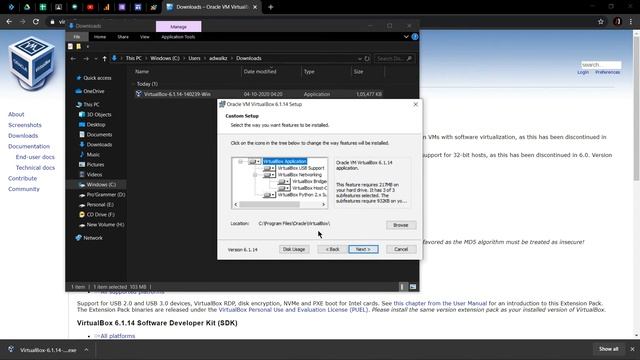Screen dimensions: 640x360
Task: Open Application Tools tab in Explorer
Action: pos(178,37)
